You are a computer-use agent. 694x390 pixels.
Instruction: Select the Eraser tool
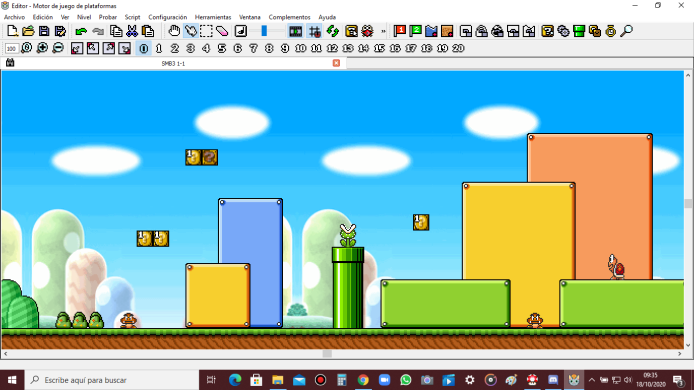tap(222, 31)
